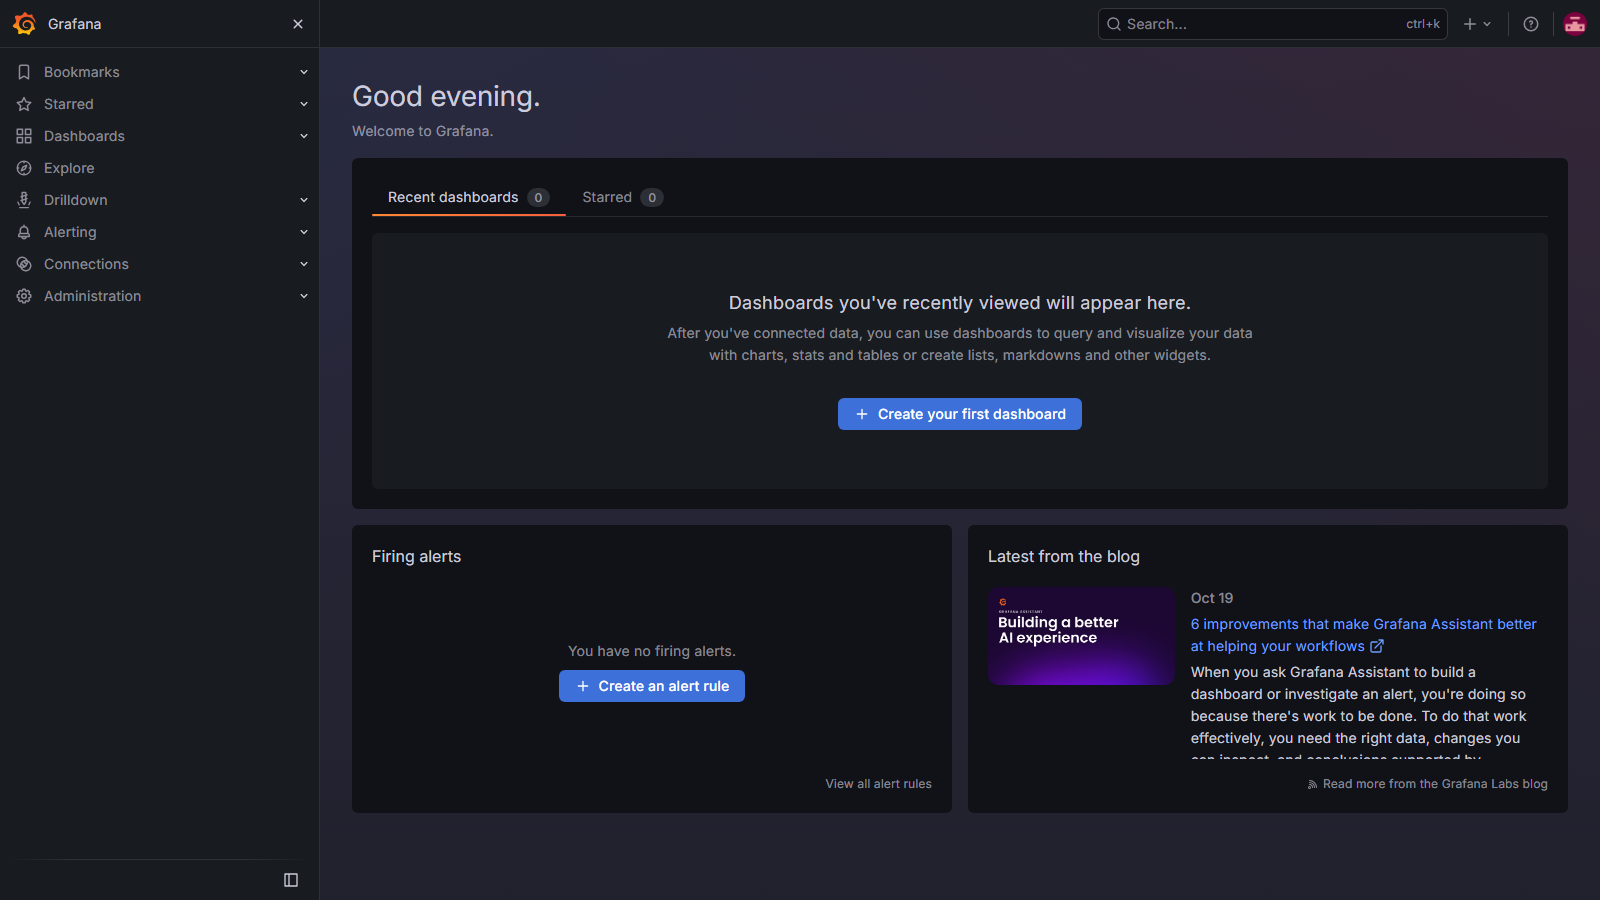The height and width of the screenshot is (900, 1600).
Task: Click the external link icon after blog title
Action: [x=1377, y=646]
